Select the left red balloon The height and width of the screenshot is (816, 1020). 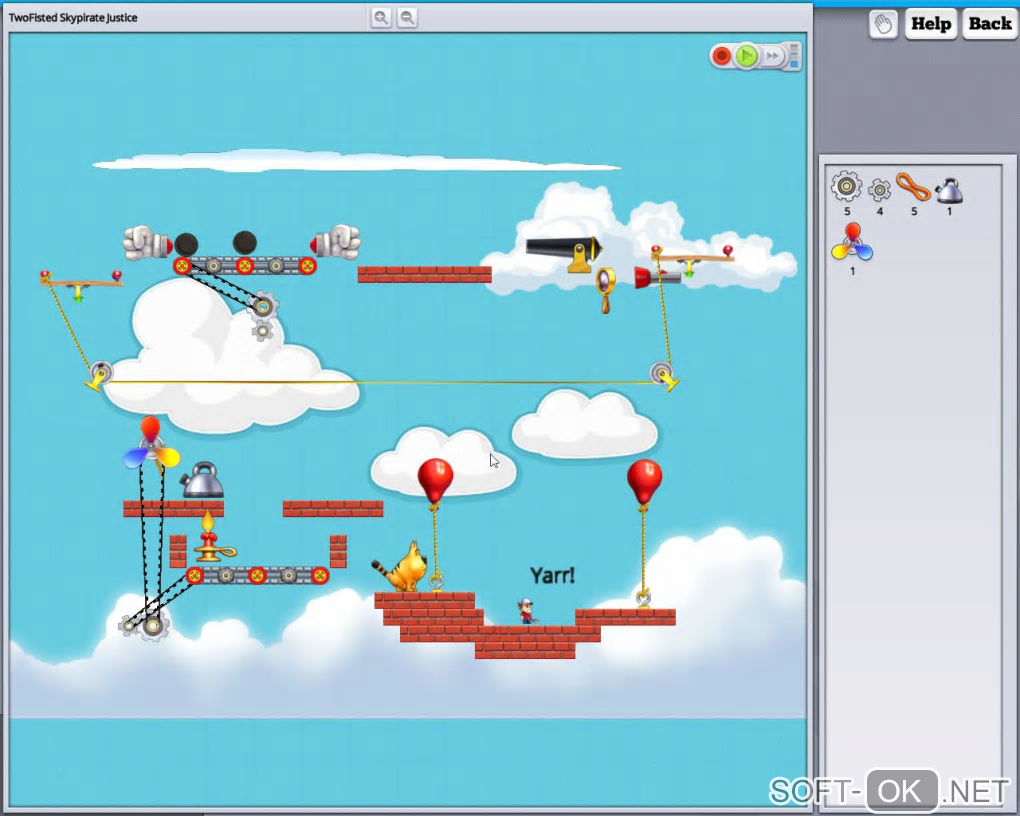(x=435, y=482)
